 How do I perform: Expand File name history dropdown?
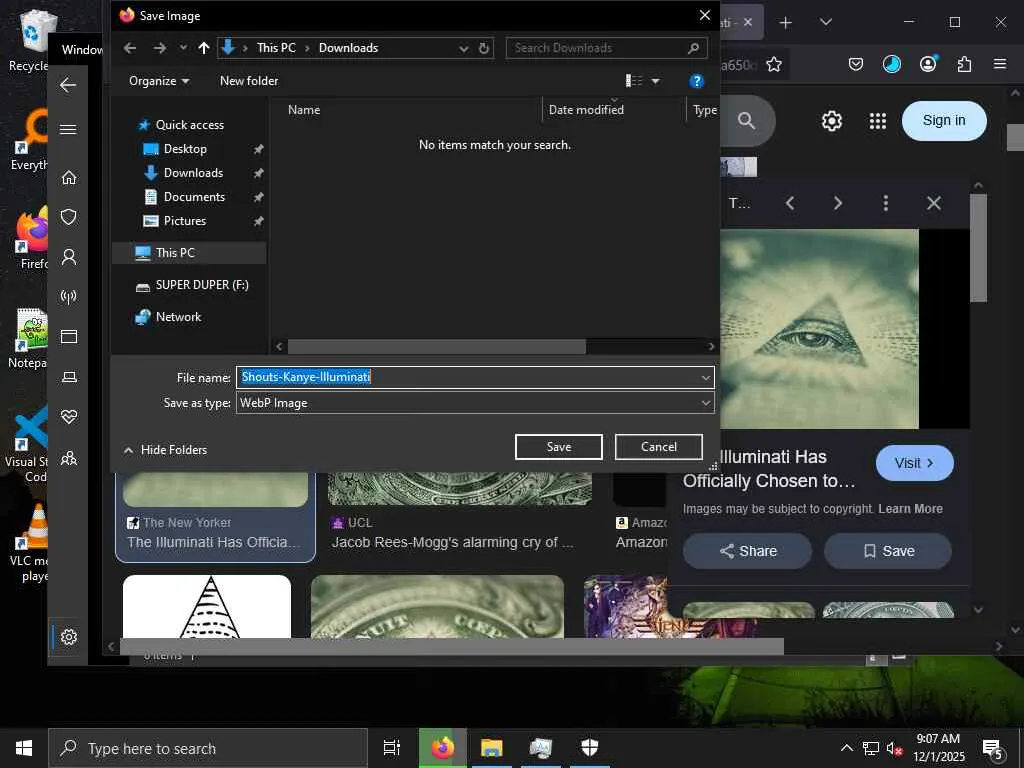pyautogui.click(x=706, y=377)
